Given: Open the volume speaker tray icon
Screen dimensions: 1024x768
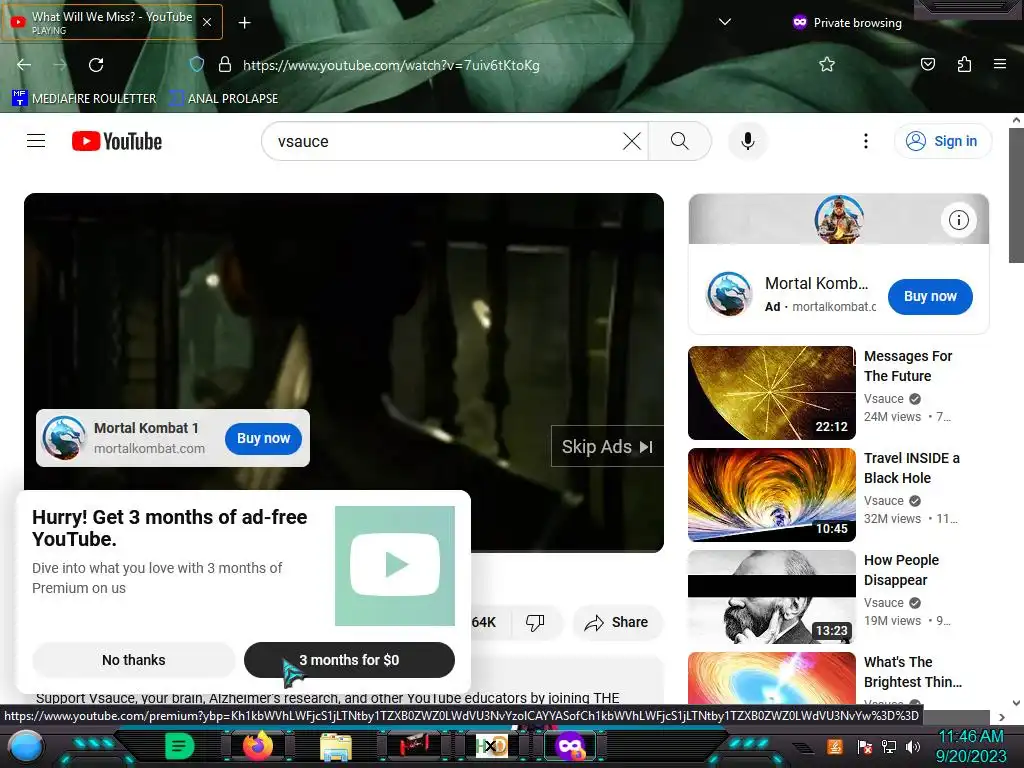Looking at the screenshot, I should click(913, 746).
